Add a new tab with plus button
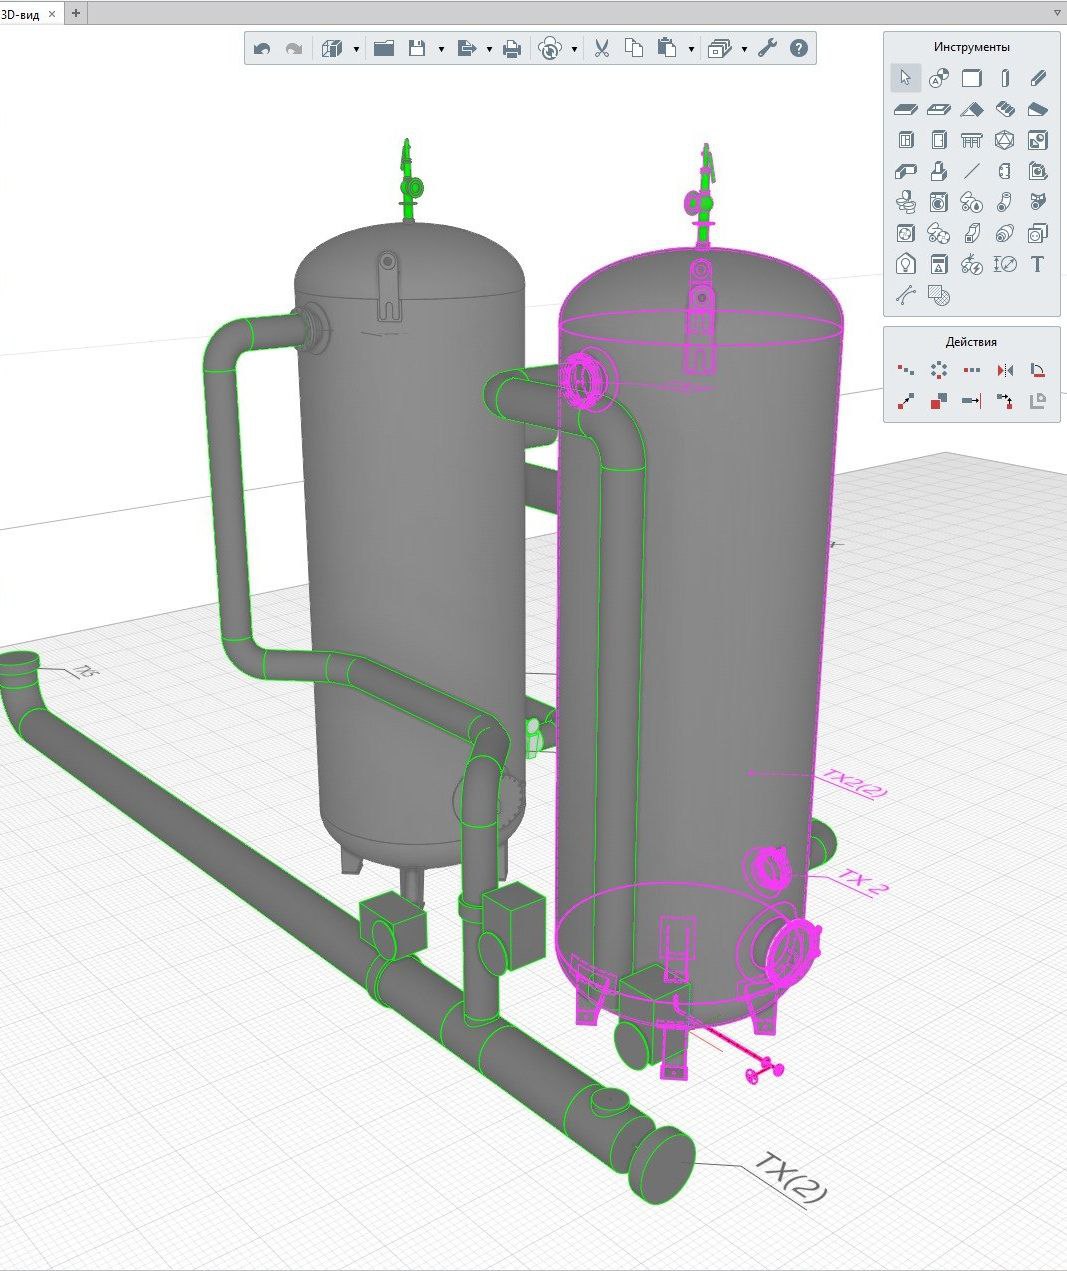 [76, 13]
